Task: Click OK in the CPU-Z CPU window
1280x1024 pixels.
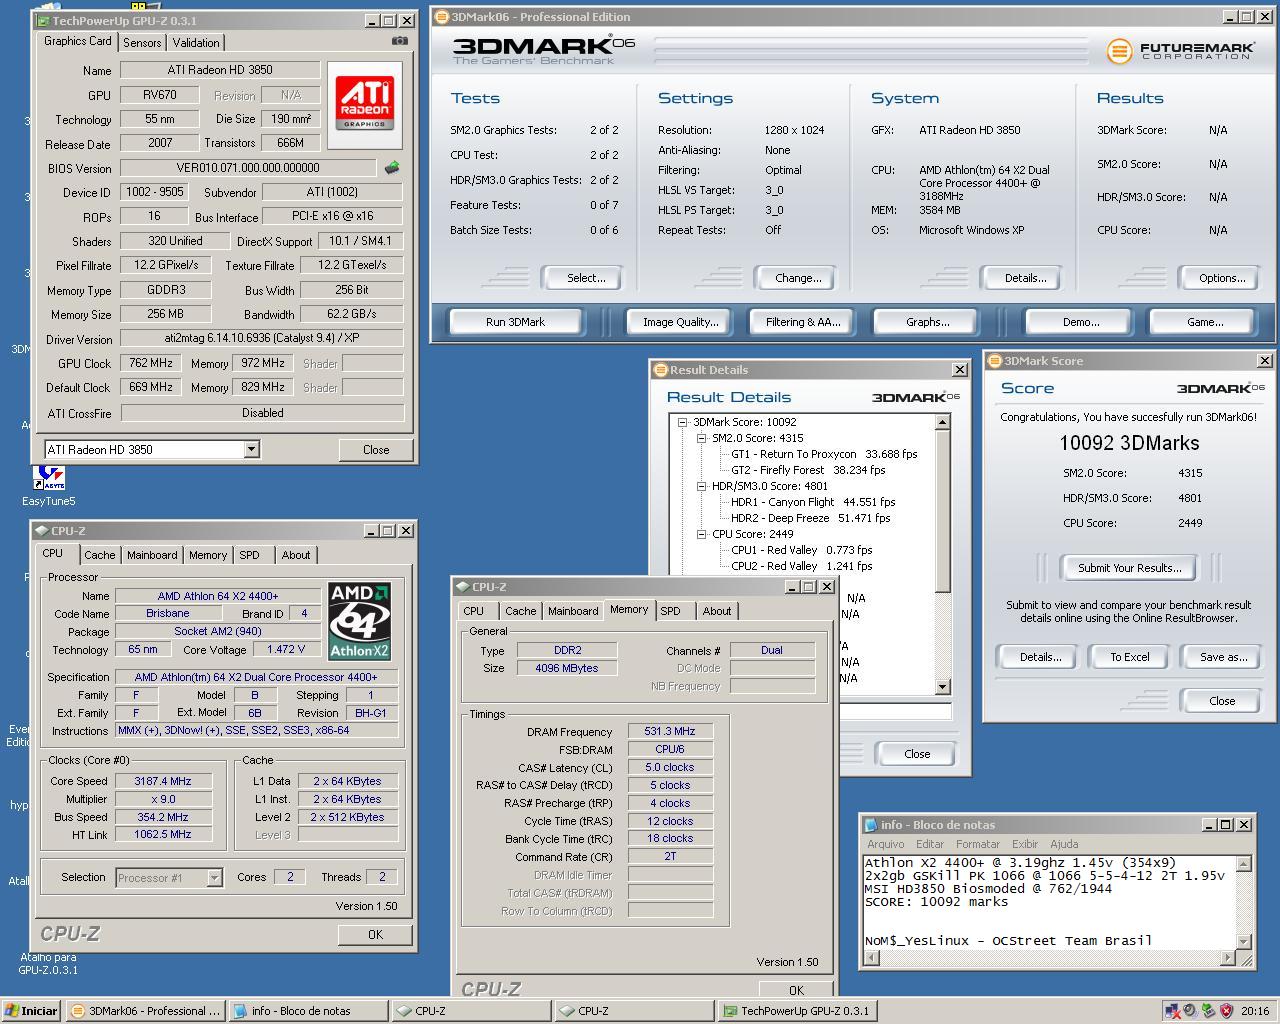Action: tap(375, 934)
